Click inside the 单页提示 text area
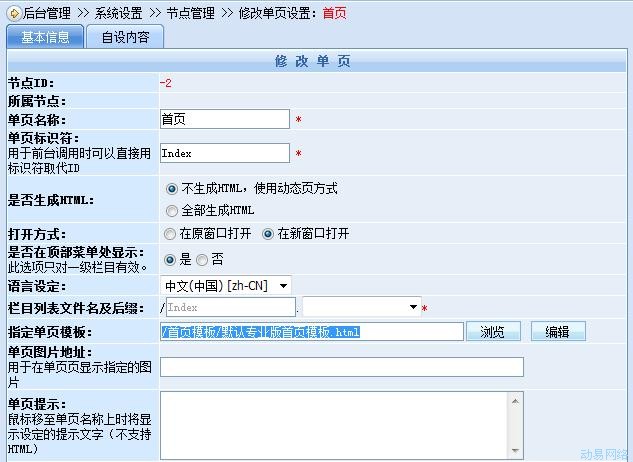Image resolution: width=633 pixels, height=462 pixels. pos(341,425)
